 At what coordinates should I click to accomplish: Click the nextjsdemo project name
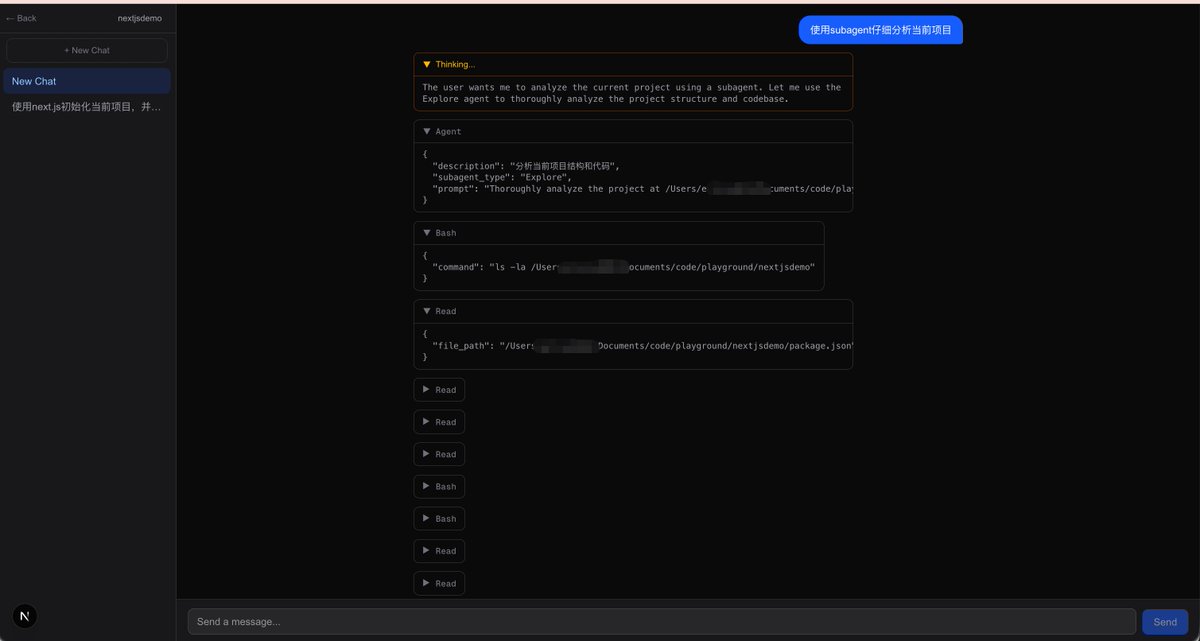tap(140, 18)
